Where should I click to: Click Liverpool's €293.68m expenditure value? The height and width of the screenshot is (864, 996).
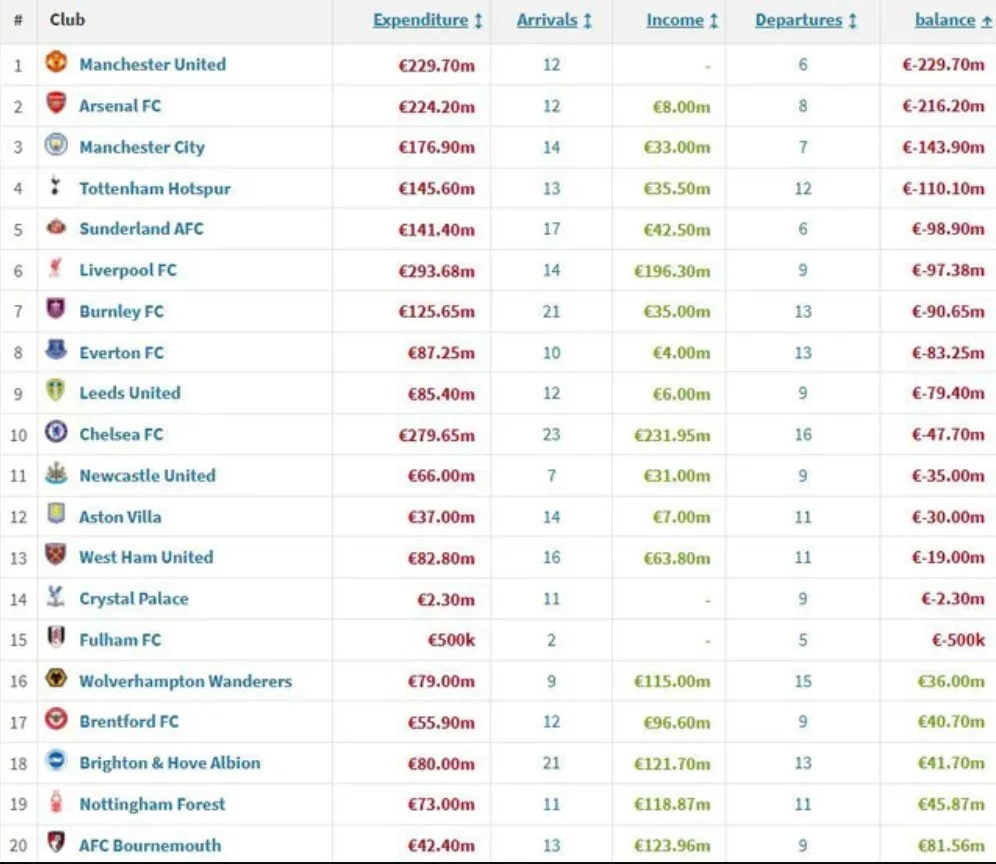point(436,271)
